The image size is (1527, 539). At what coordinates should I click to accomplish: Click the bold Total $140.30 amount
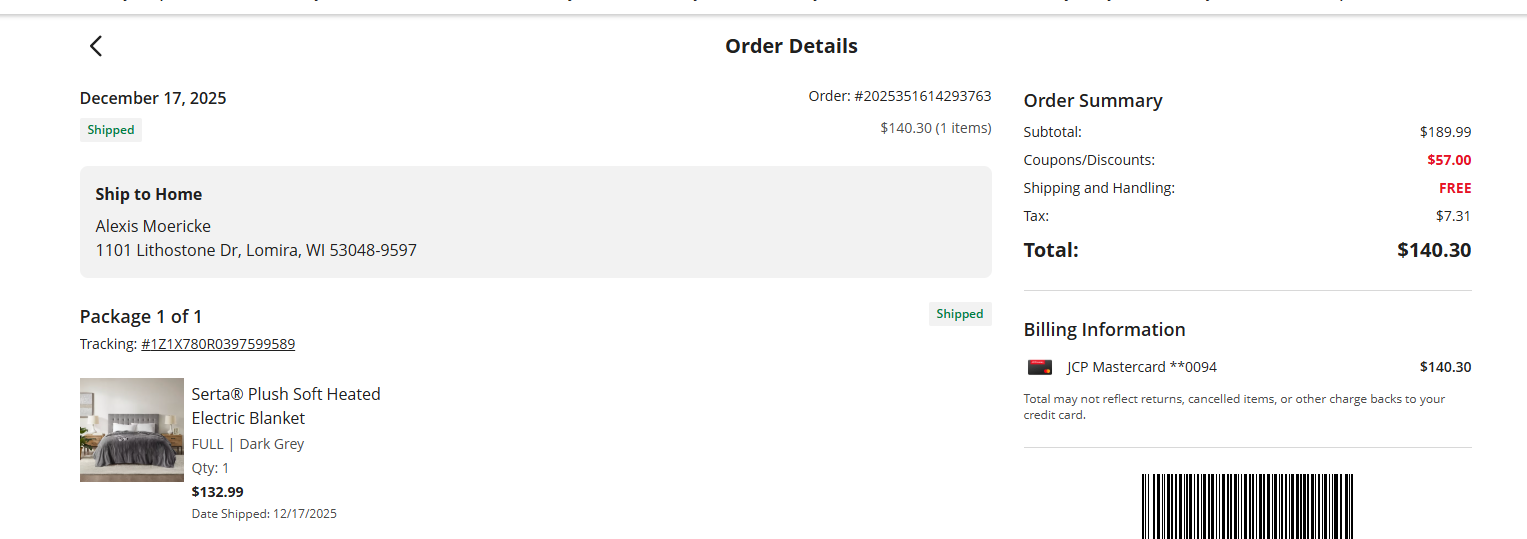coord(1434,250)
